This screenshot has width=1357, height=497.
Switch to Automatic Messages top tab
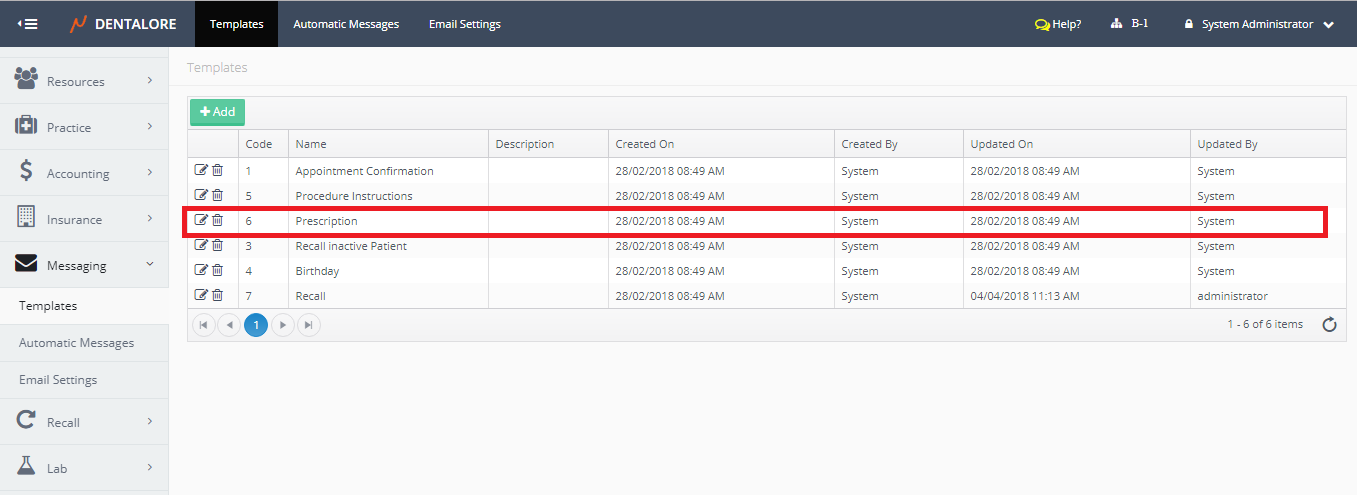346,24
